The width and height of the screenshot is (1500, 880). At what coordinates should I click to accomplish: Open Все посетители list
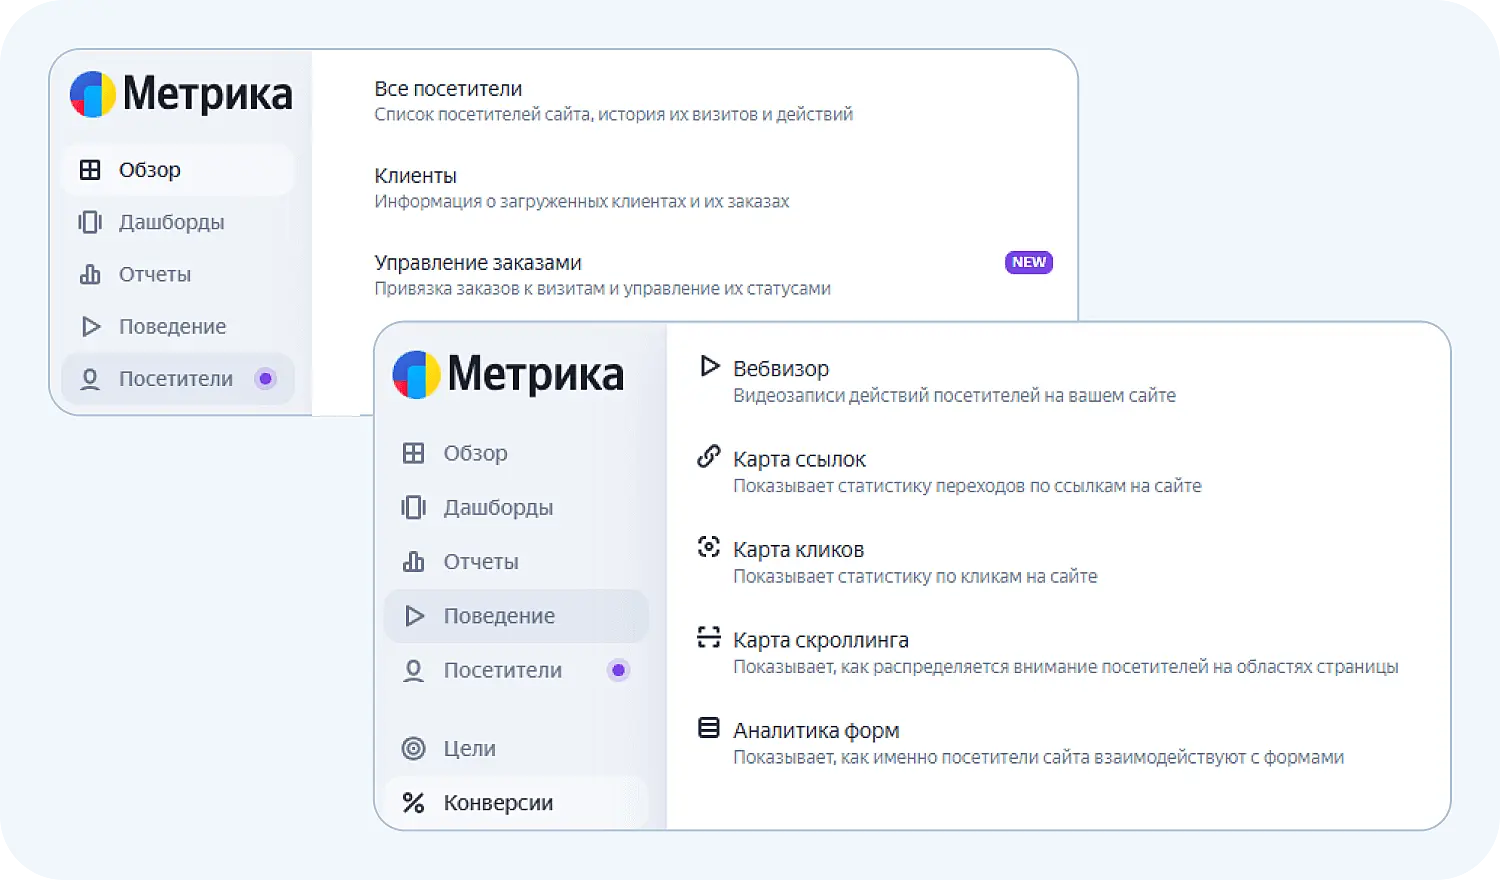point(448,88)
